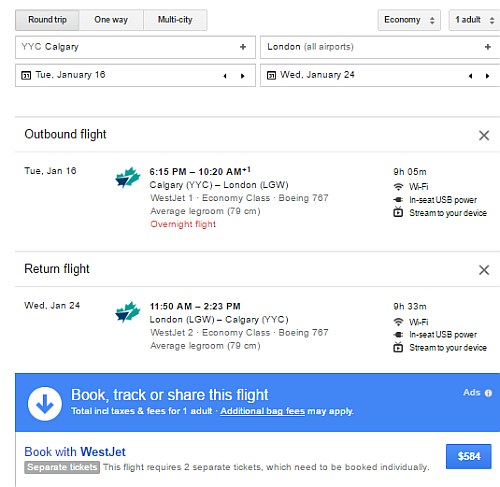This screenshot has height=487, width=500.
Task: Add another origin with Calgary plus icon
Action: (243, 47)
